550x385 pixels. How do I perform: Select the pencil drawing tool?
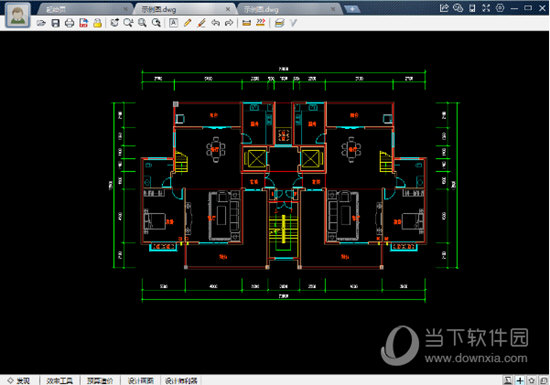pos(187,23)
